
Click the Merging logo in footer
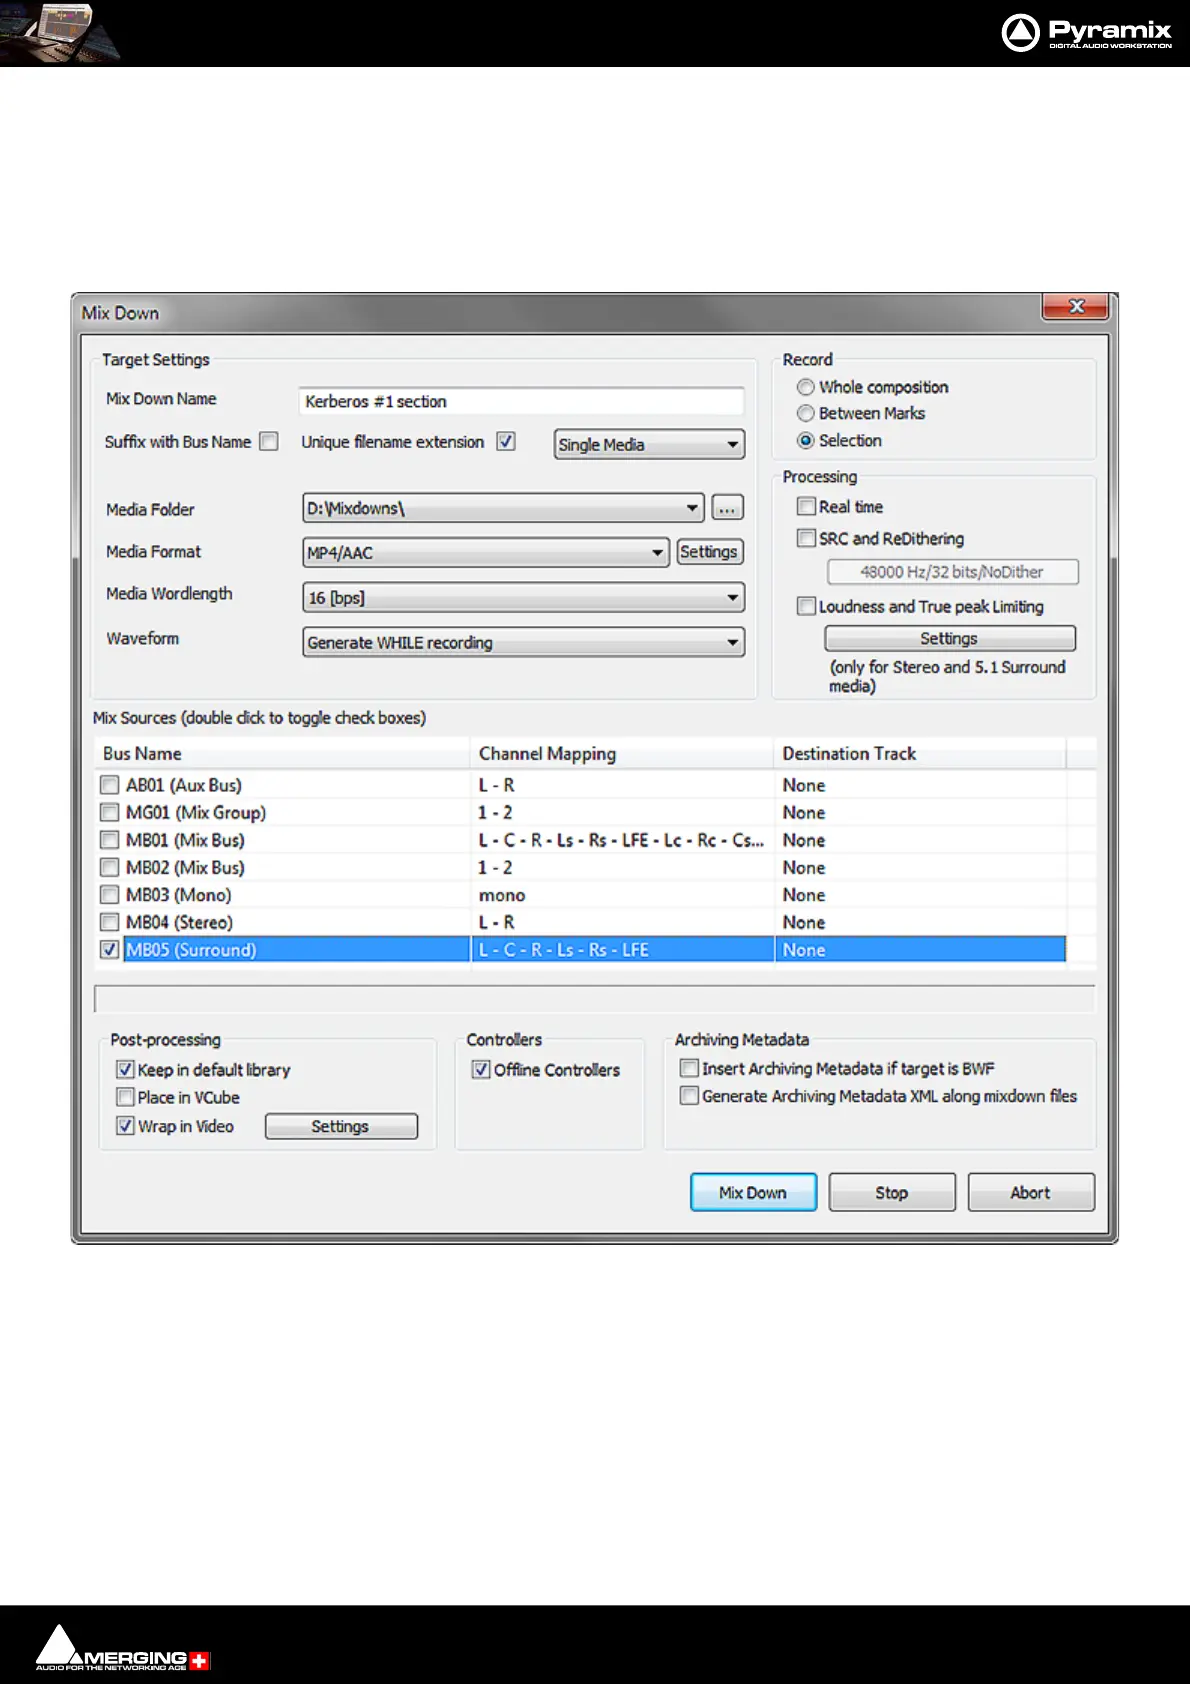[x=122, y=1647]
